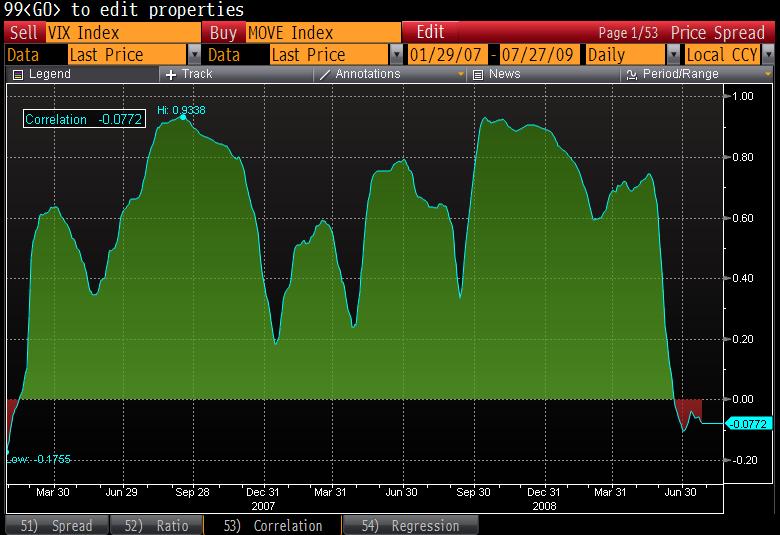The height and width of the screenshot is (535, 780).
Task: Click the Period/Range chart icon
Action: (x=631, y=75)
